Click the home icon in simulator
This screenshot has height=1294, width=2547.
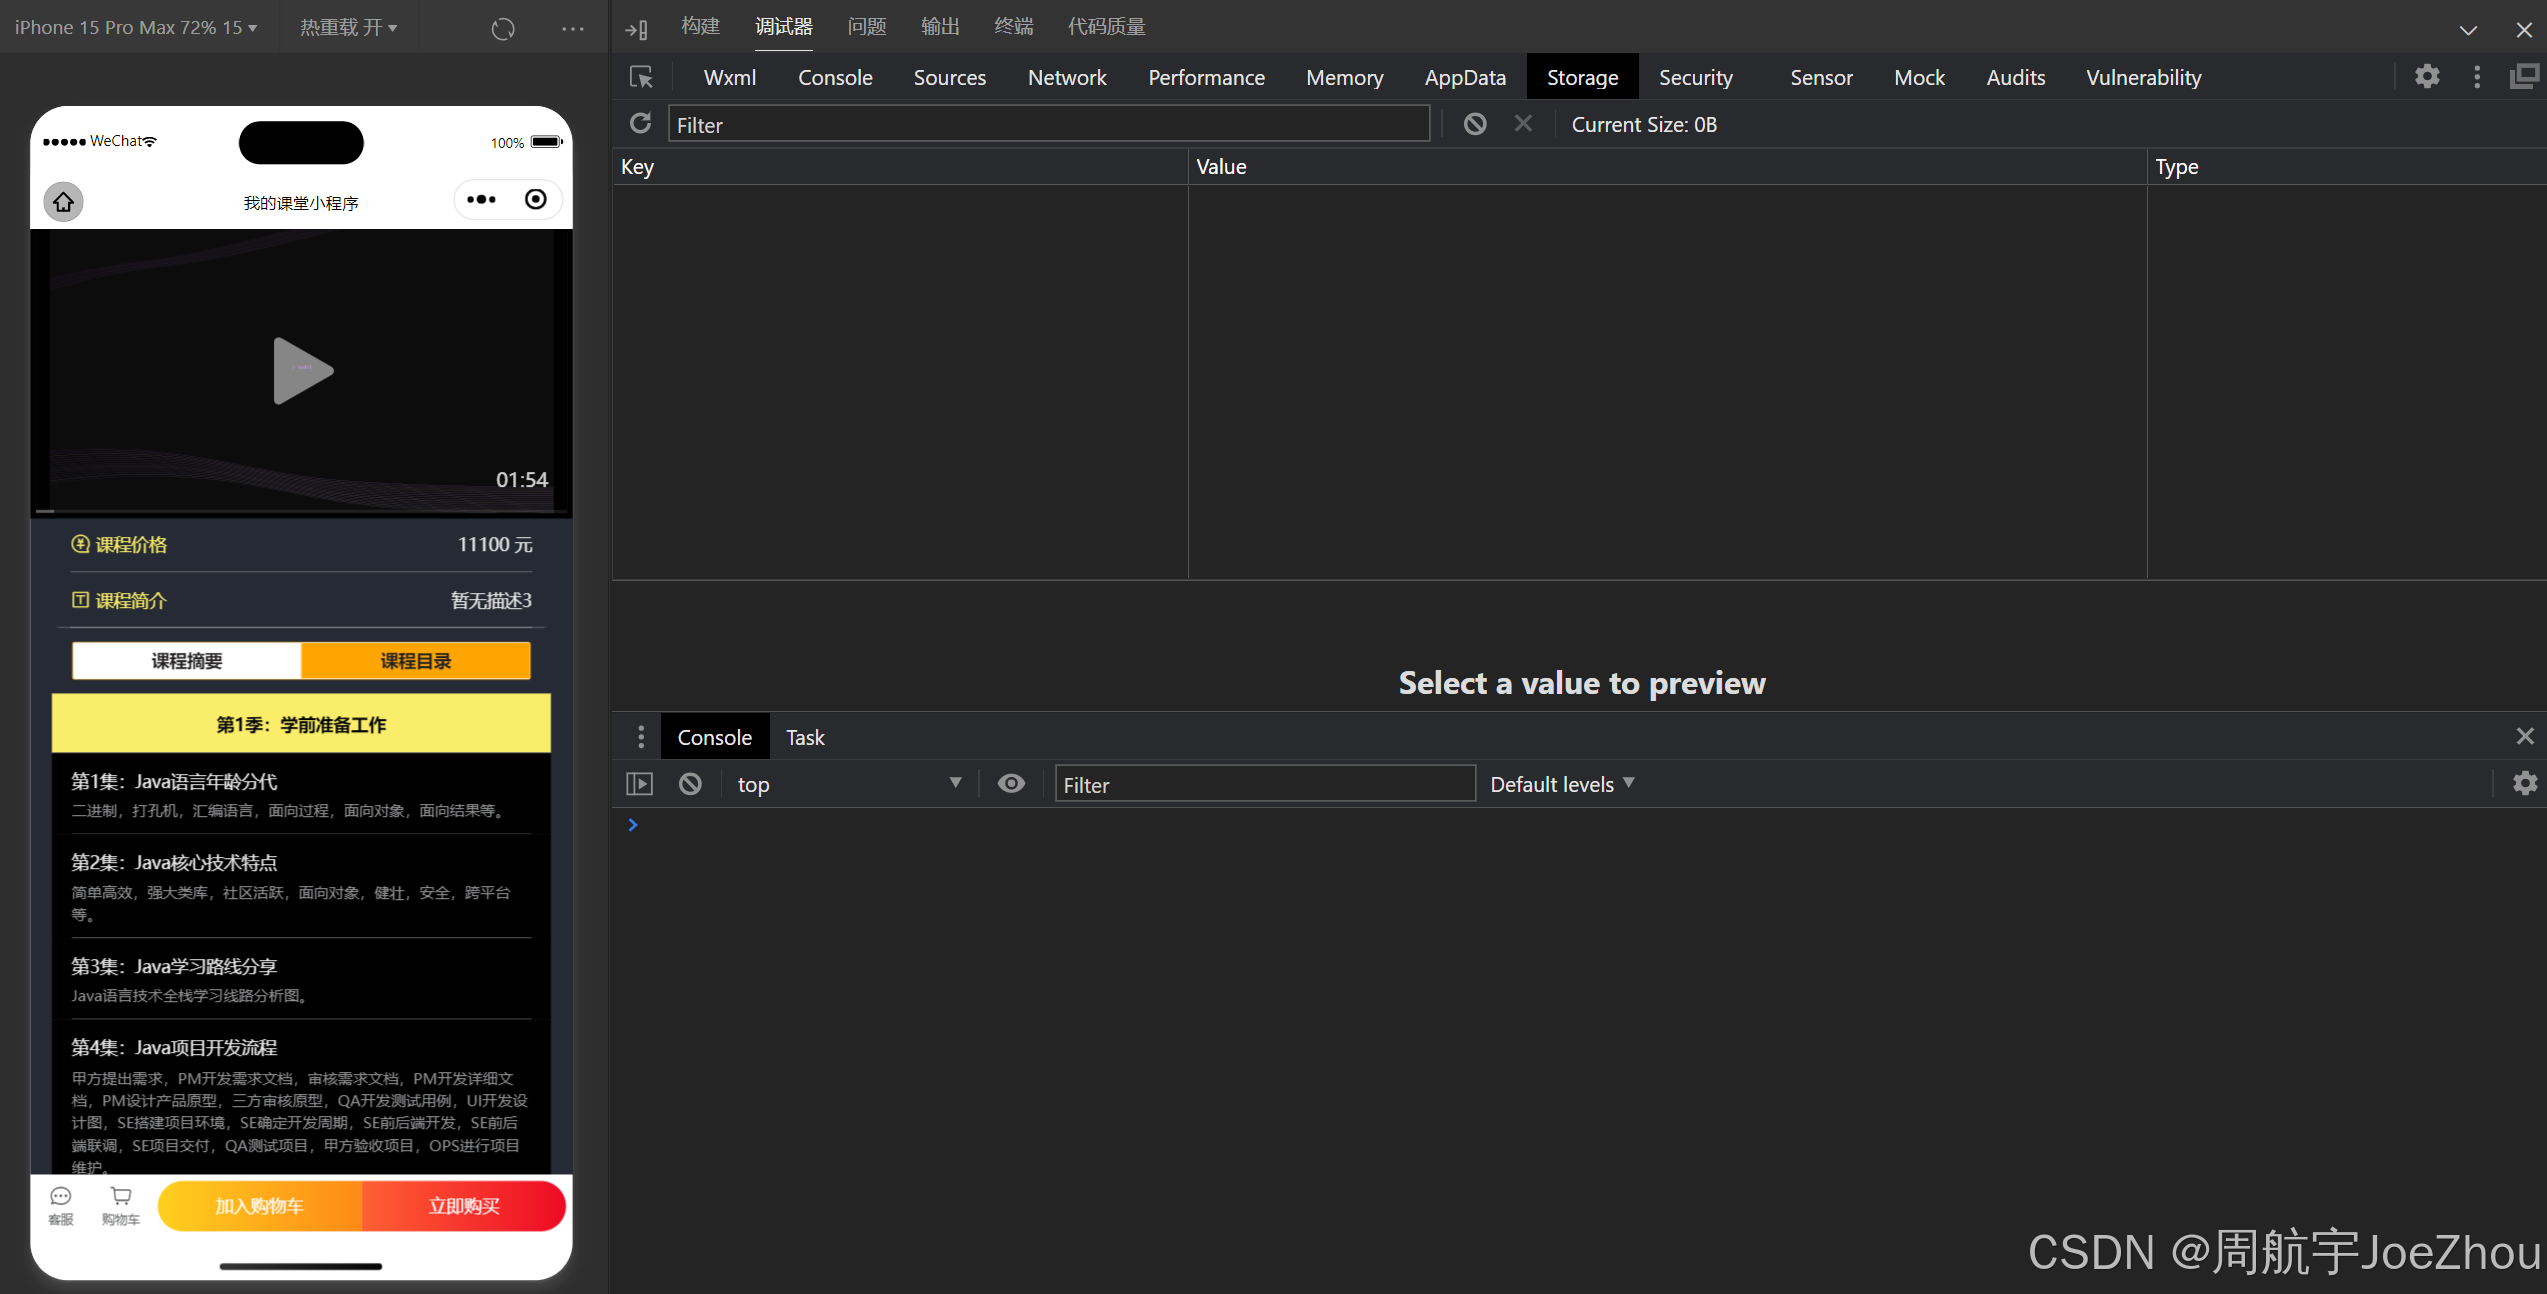click(x=63, y=202)
